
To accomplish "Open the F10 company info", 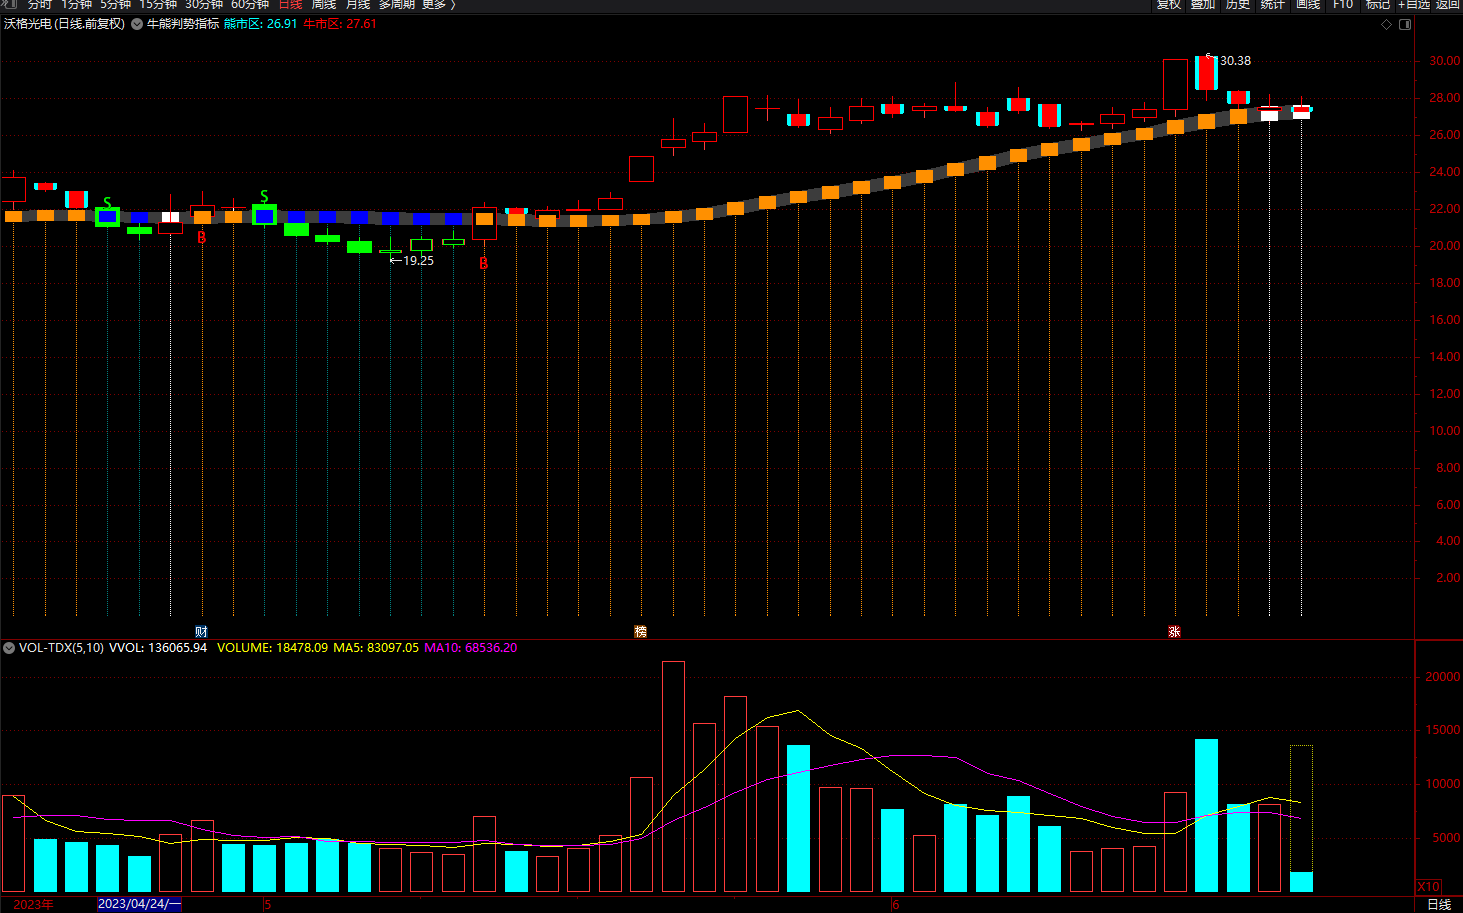I will [x=1343, y=5].
